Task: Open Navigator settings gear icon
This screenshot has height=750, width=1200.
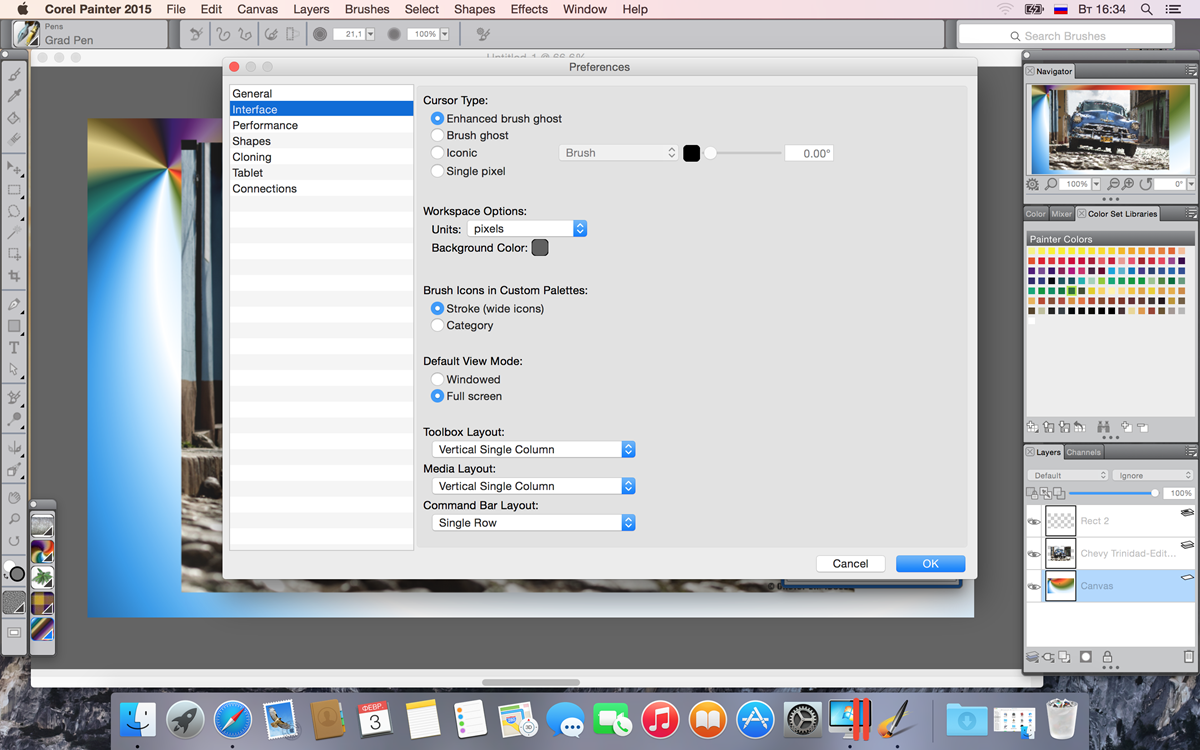Action: [x=1033, y=184]
